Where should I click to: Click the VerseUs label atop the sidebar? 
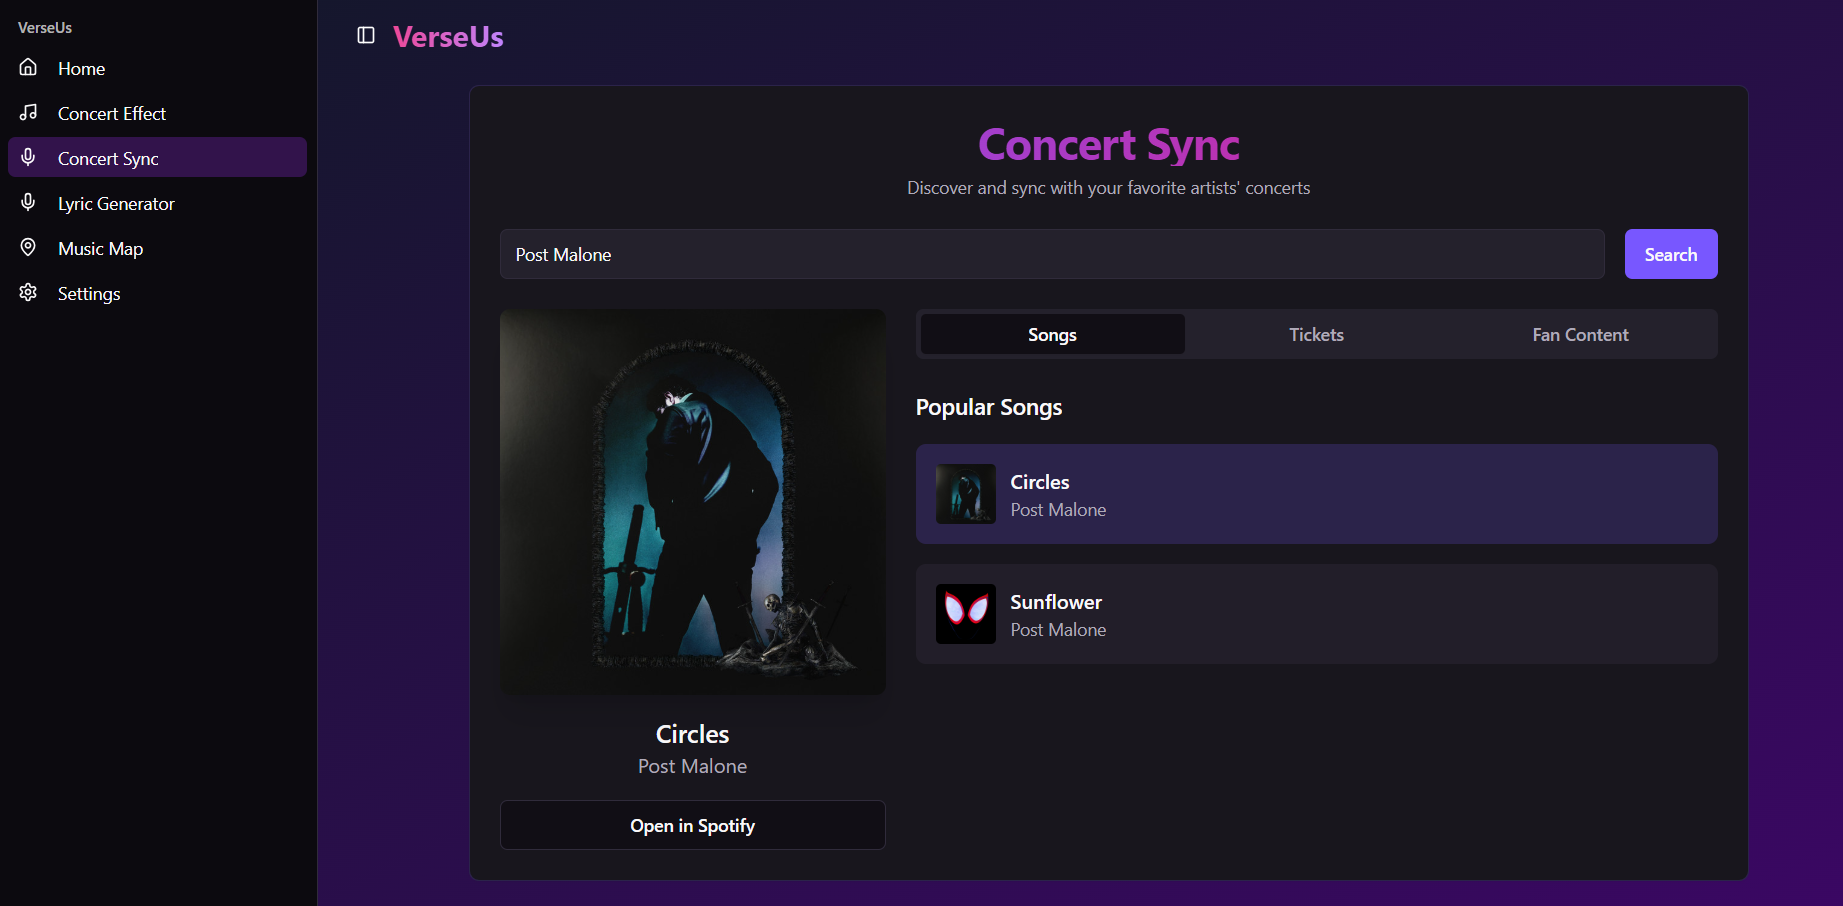[45, 28]
